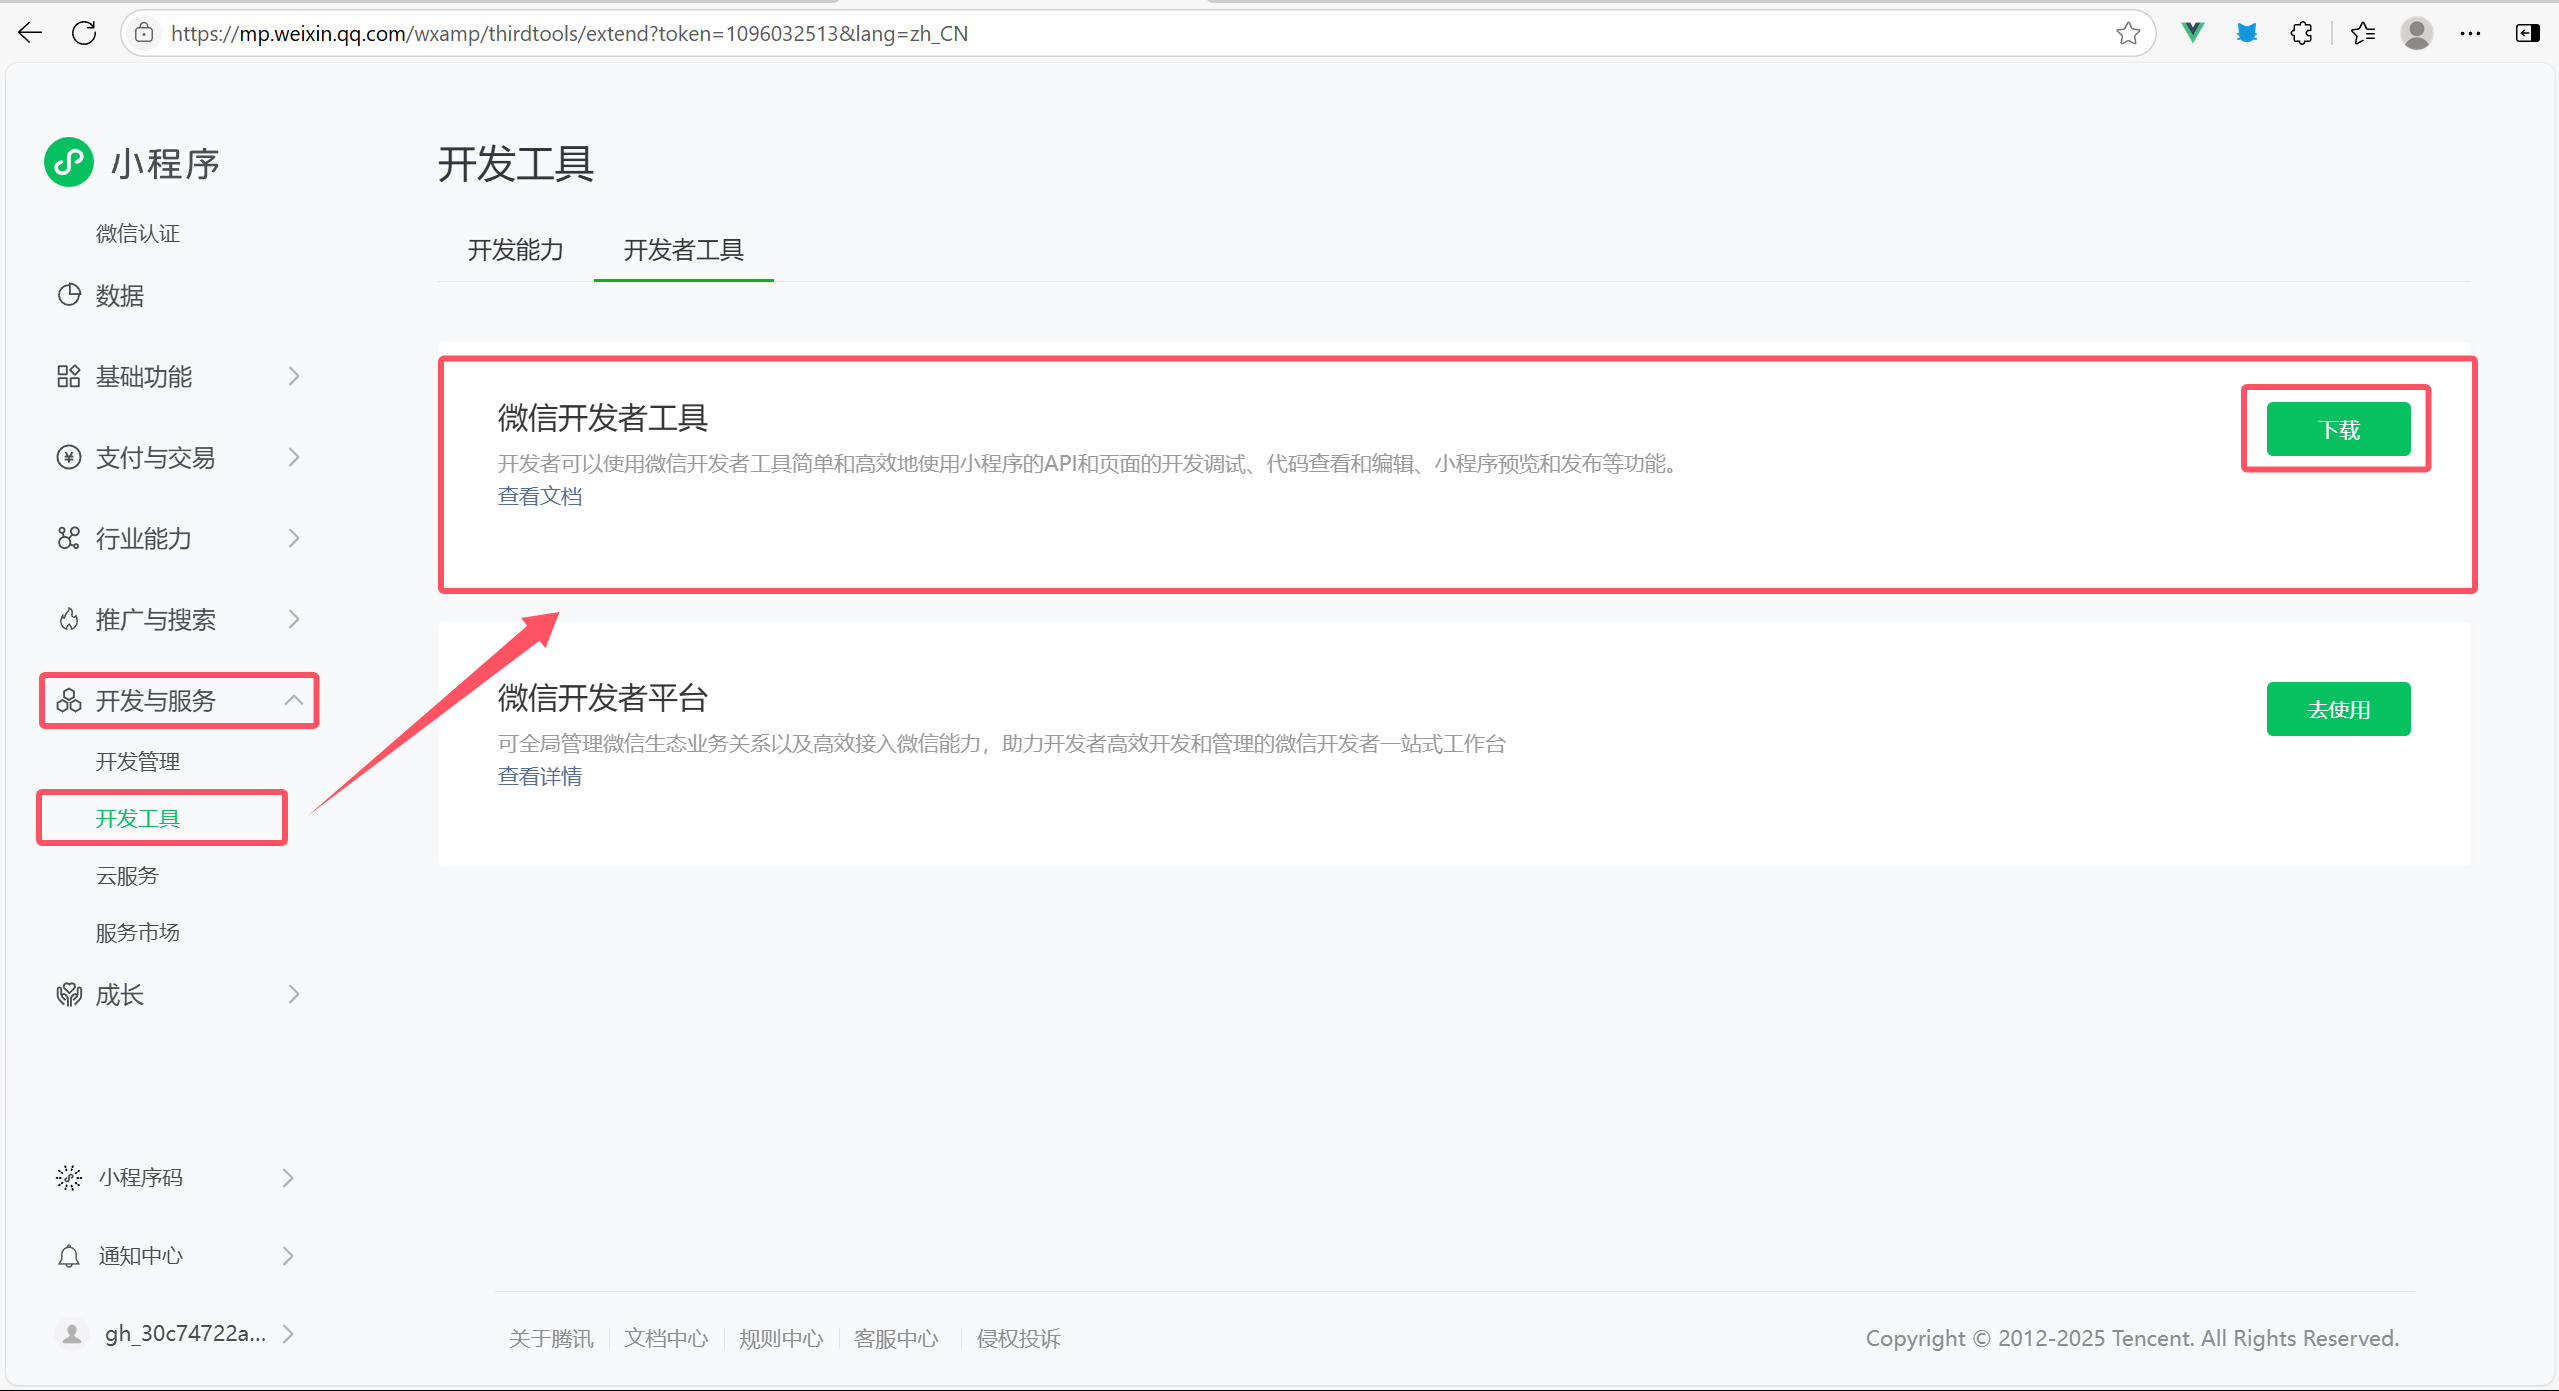Viewport: 2559px width, 1391px height.
Task: Open the browser profile avatar icon
Action: coord(2416,33)
